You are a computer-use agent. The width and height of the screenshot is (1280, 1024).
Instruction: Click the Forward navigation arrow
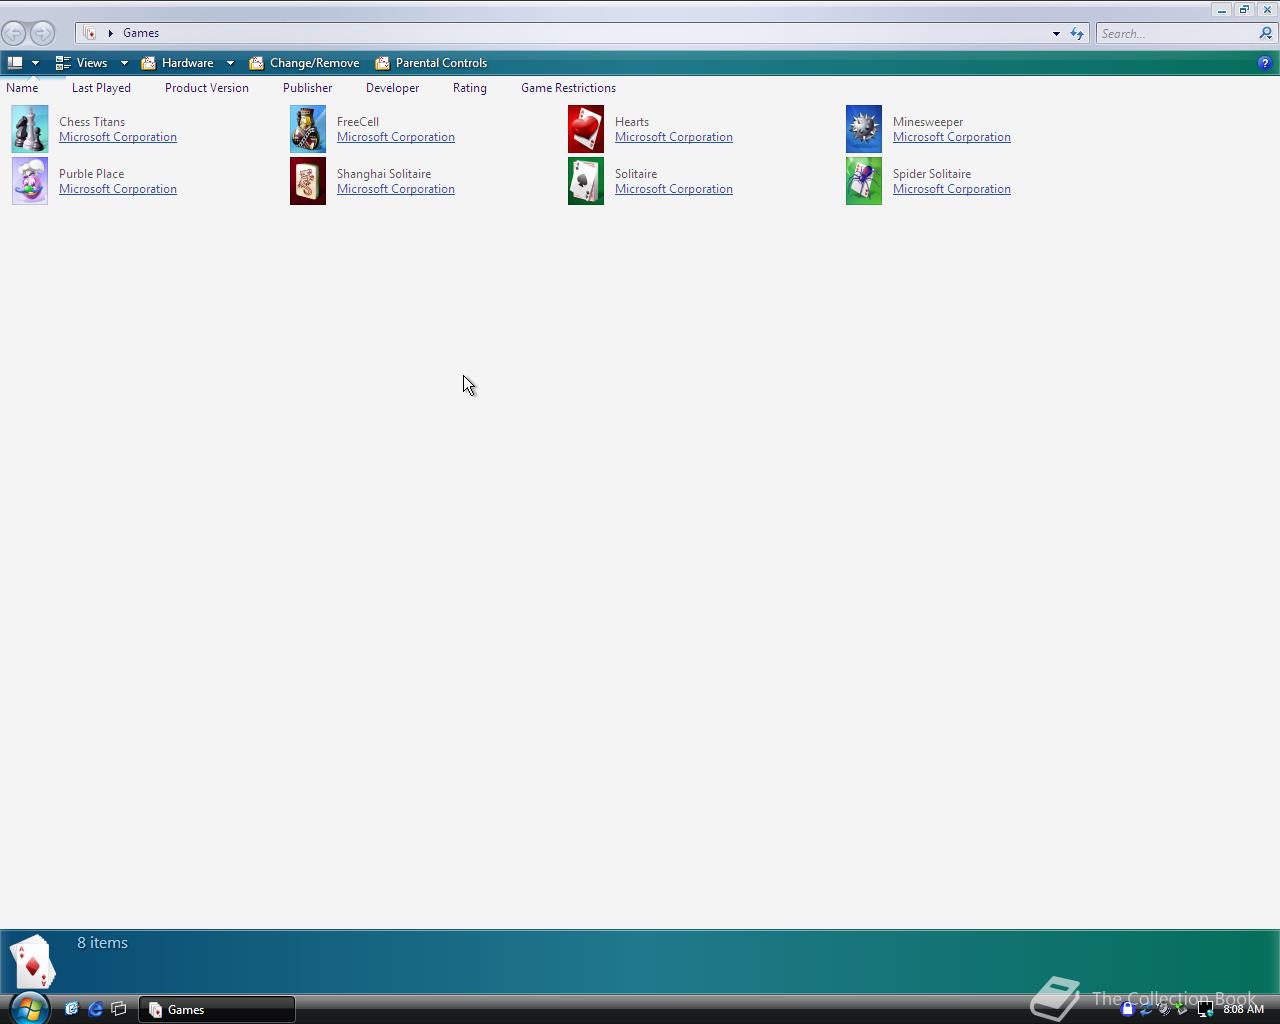click(x=42, y=33)
